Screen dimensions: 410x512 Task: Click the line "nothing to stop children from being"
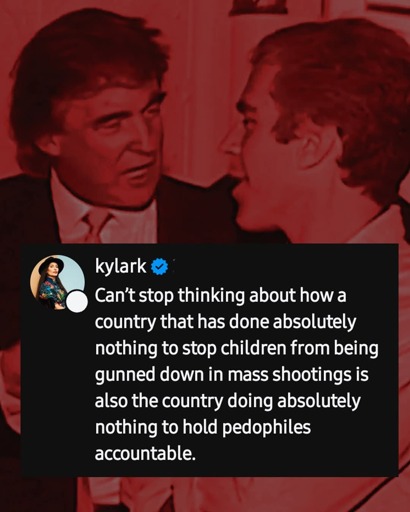(x=237, y=349)
